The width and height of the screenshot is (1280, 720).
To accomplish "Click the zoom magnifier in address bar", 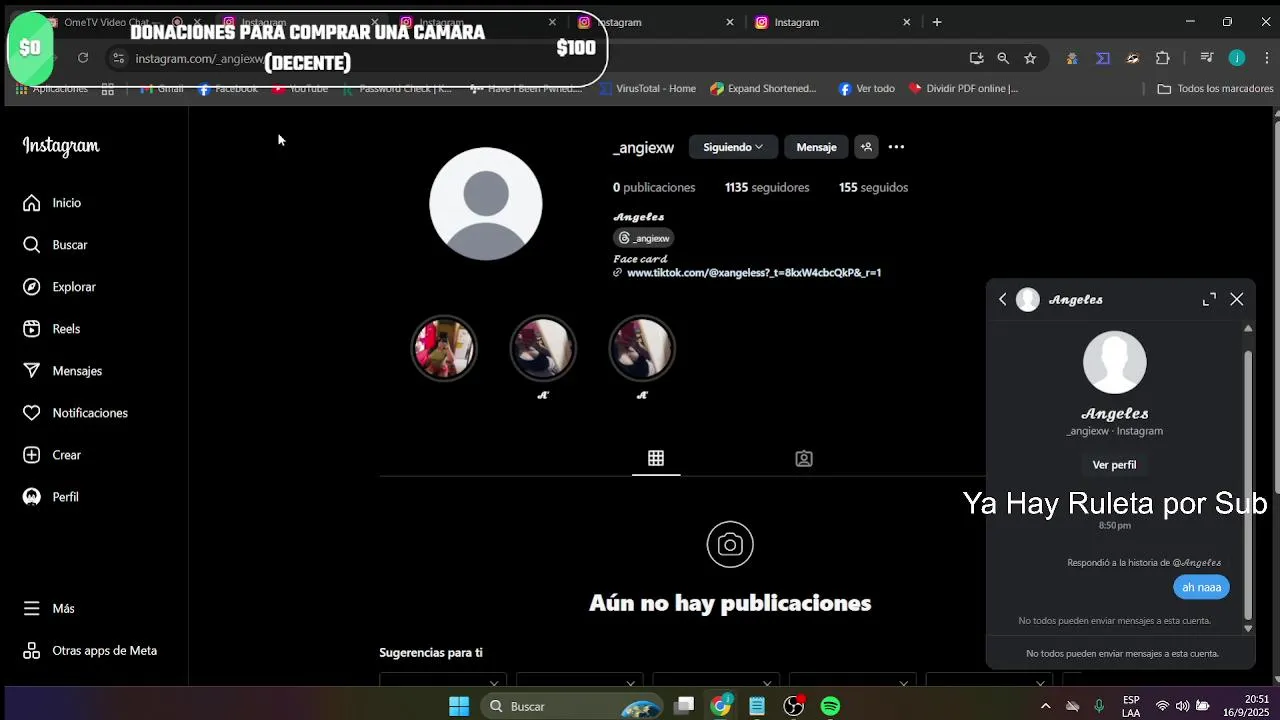I will pyautogui.click(x=1003, y=58).
